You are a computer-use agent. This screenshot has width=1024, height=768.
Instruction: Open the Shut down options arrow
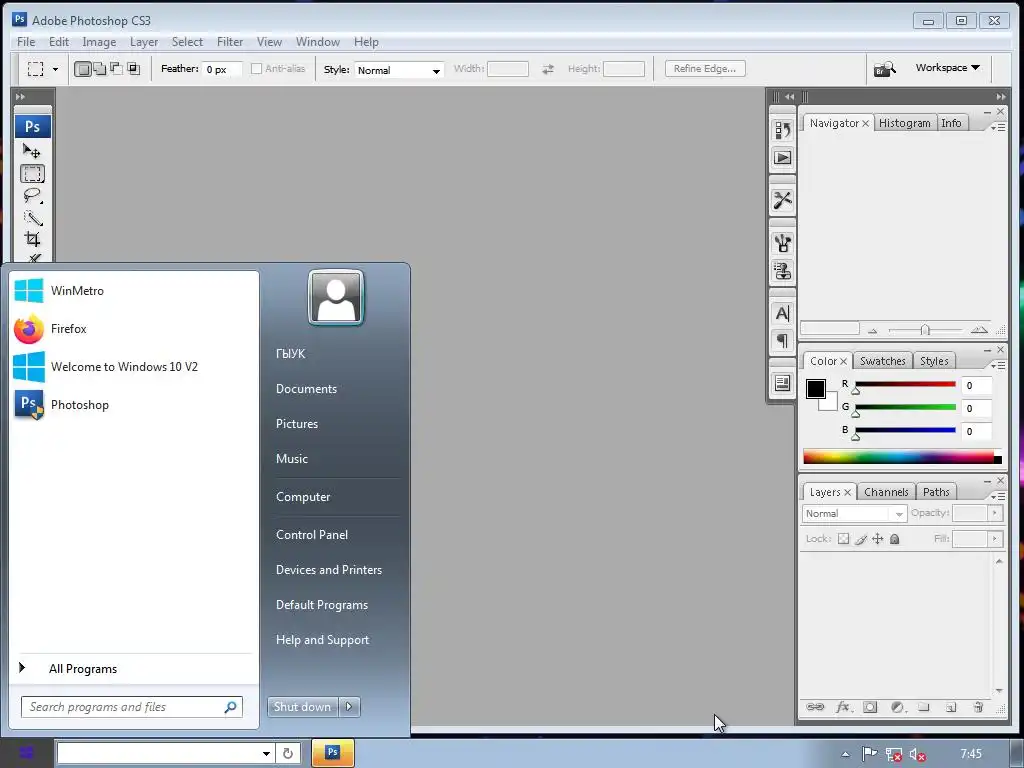(349, 707)
